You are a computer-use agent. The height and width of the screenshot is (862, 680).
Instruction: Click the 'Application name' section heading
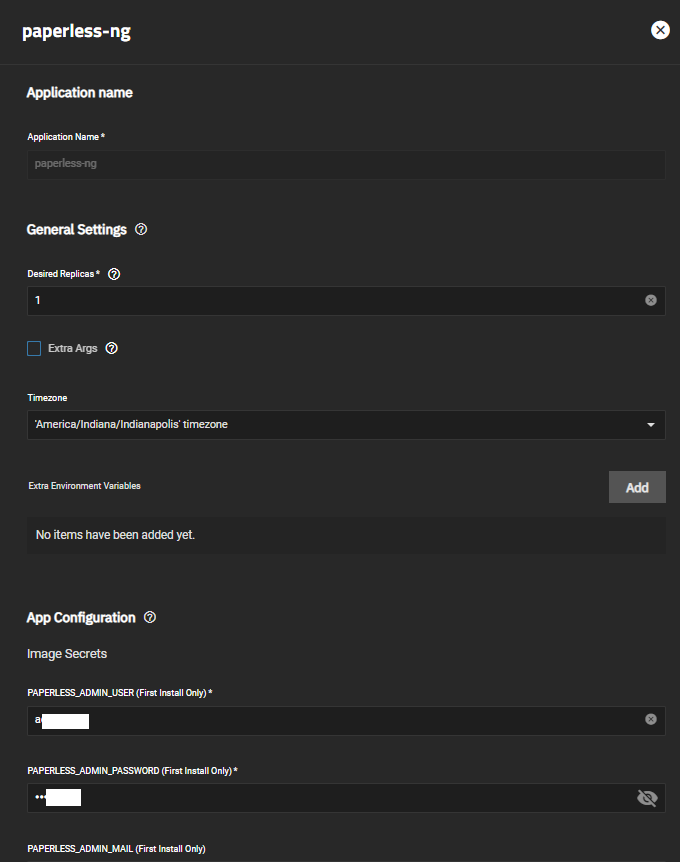(80, 92)
